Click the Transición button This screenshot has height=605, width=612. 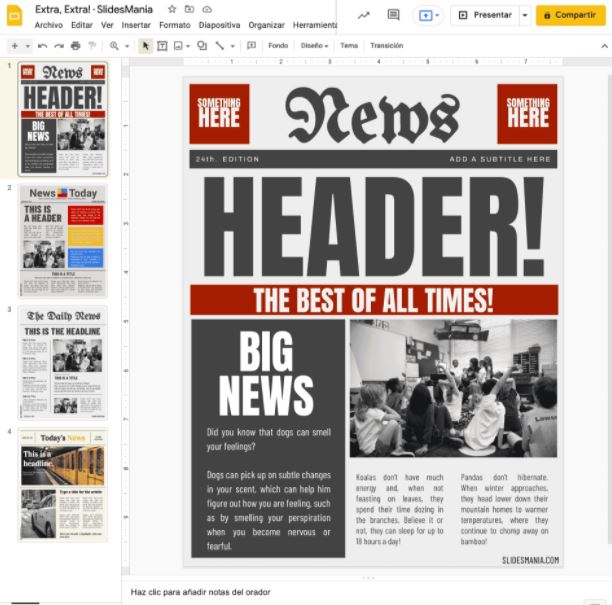tap(386, 46)
